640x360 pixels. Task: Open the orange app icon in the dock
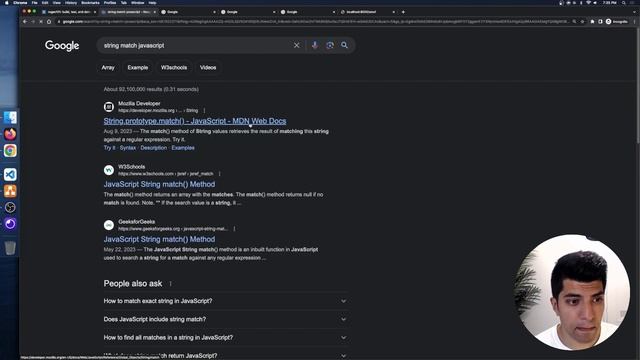tap(10, 191)
